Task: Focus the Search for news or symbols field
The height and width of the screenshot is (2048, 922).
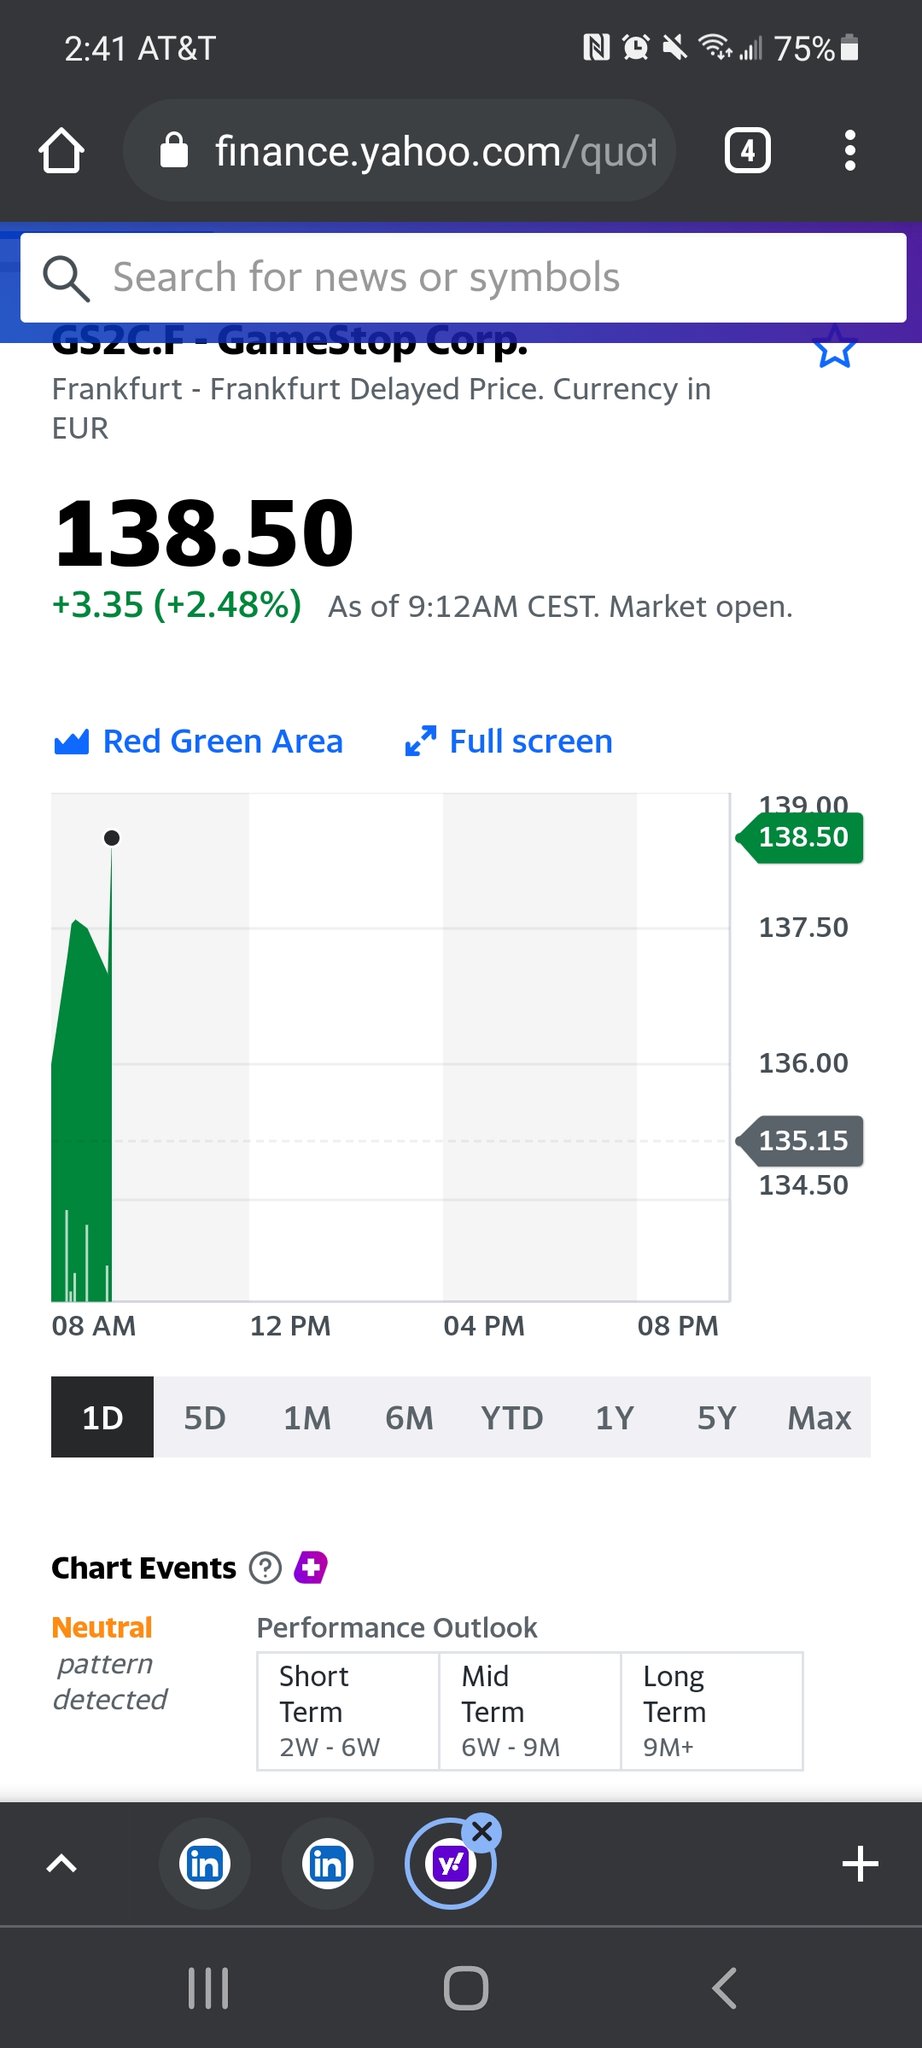Action: tap(463, 278)
